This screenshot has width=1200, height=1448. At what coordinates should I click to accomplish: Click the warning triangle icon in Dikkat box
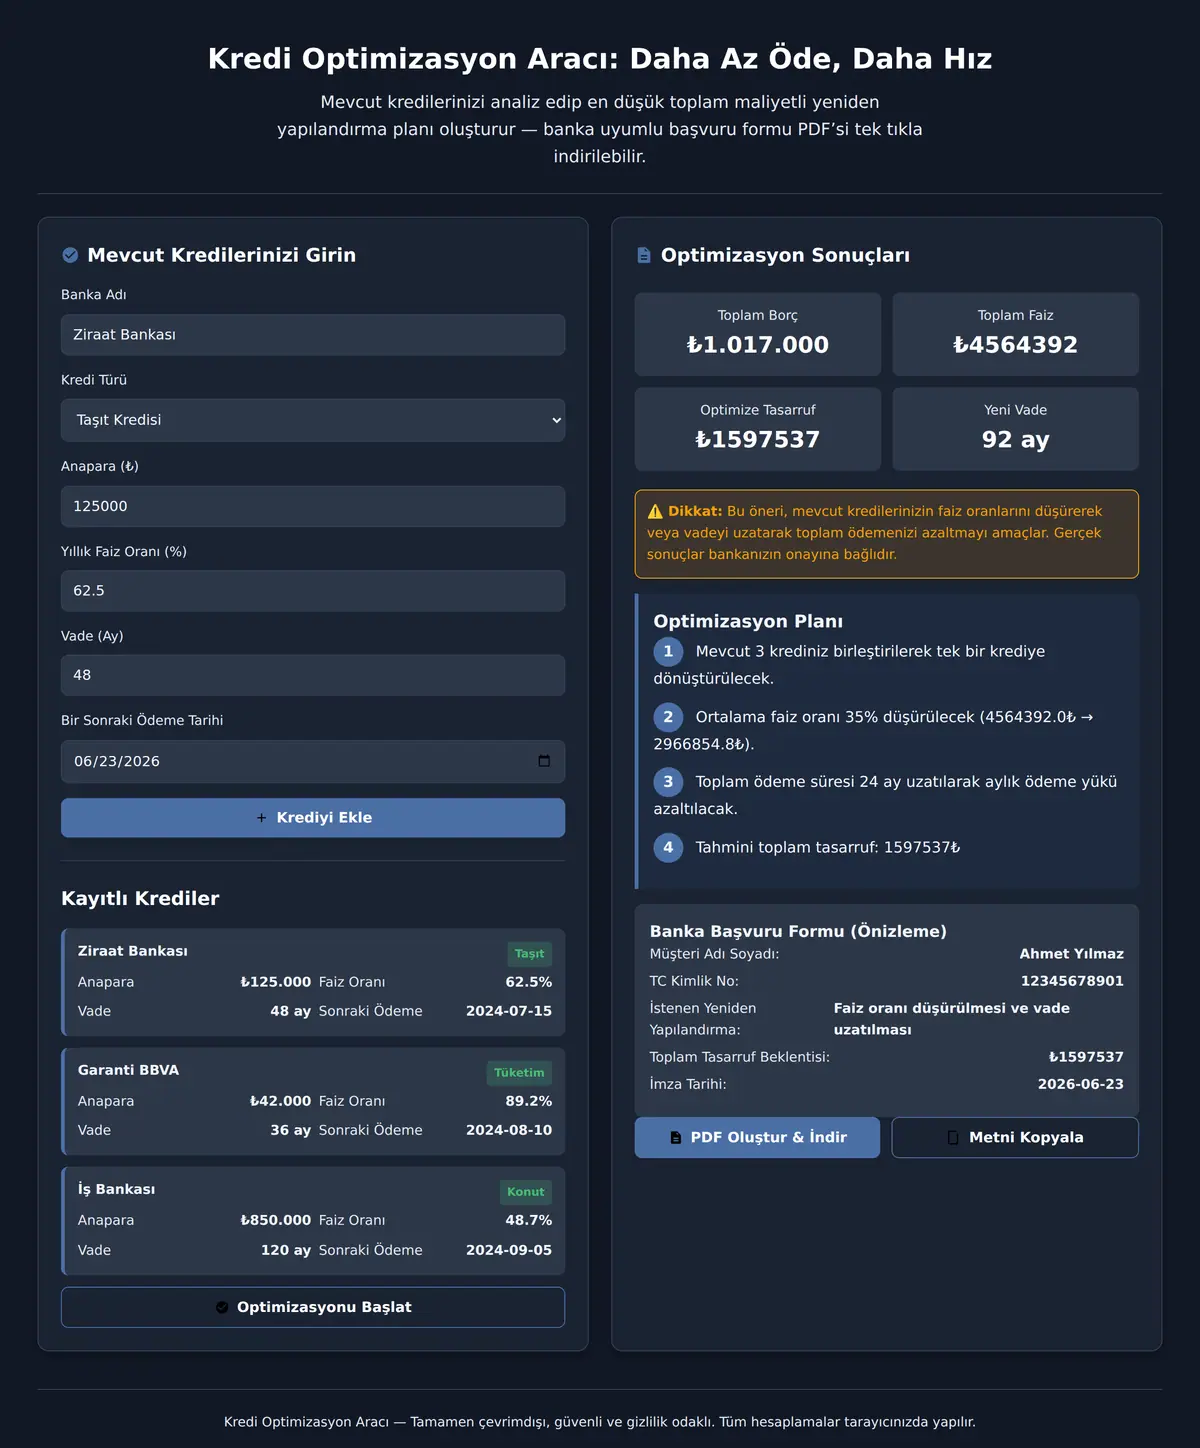point(655,511)
